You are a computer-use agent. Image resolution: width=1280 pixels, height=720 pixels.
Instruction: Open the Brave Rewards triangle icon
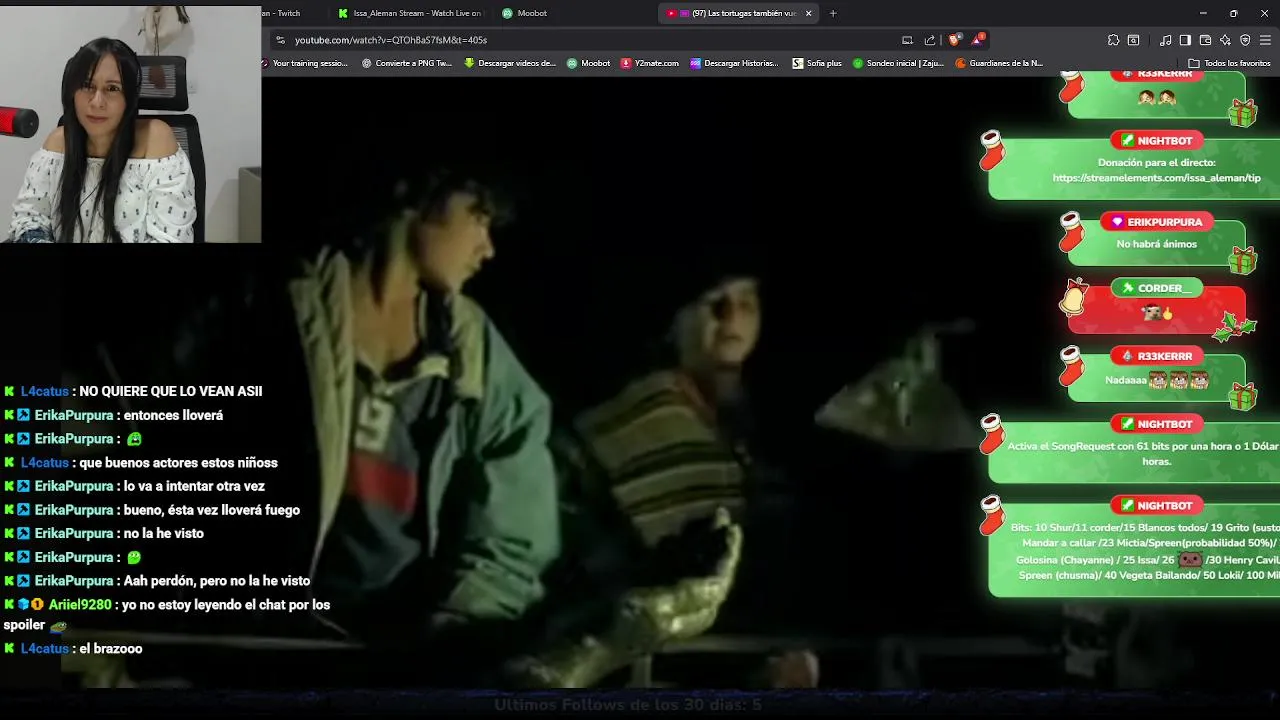[x=977, y=40]
